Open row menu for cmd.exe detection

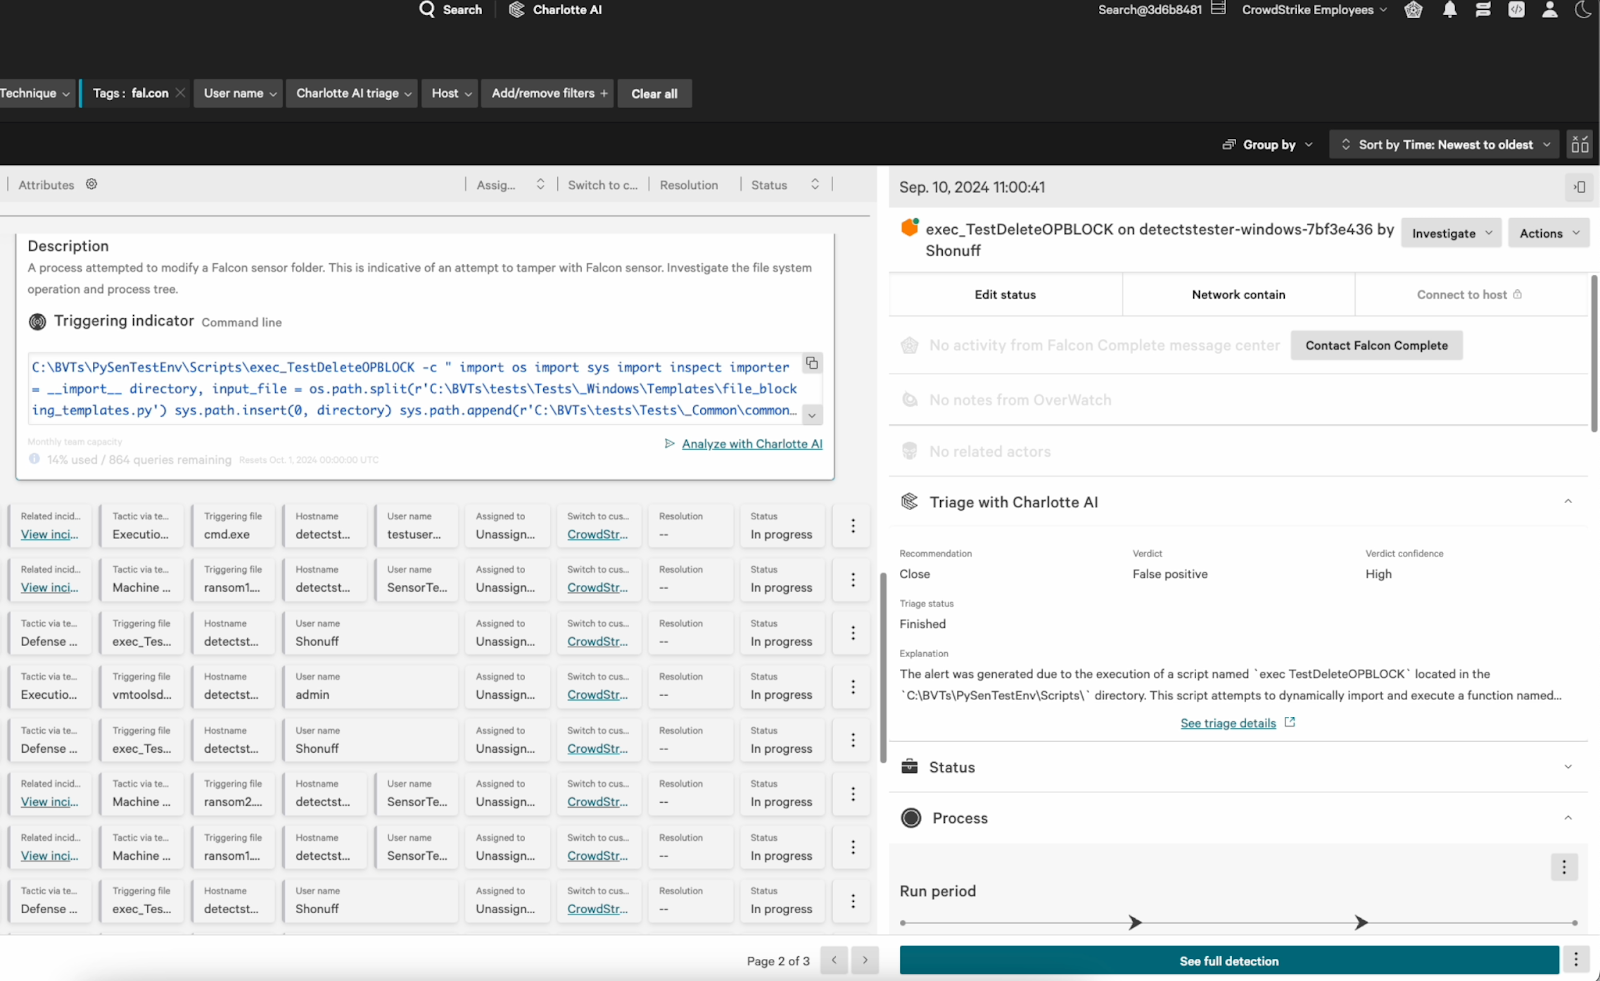(x=853, y=526)
